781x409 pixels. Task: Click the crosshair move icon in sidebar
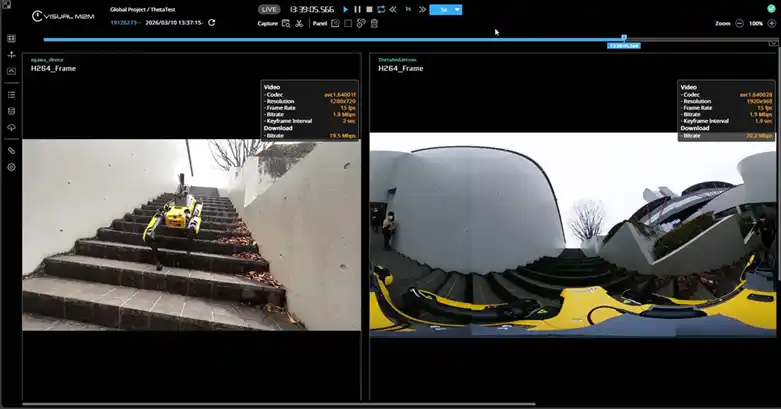point(11,55)
